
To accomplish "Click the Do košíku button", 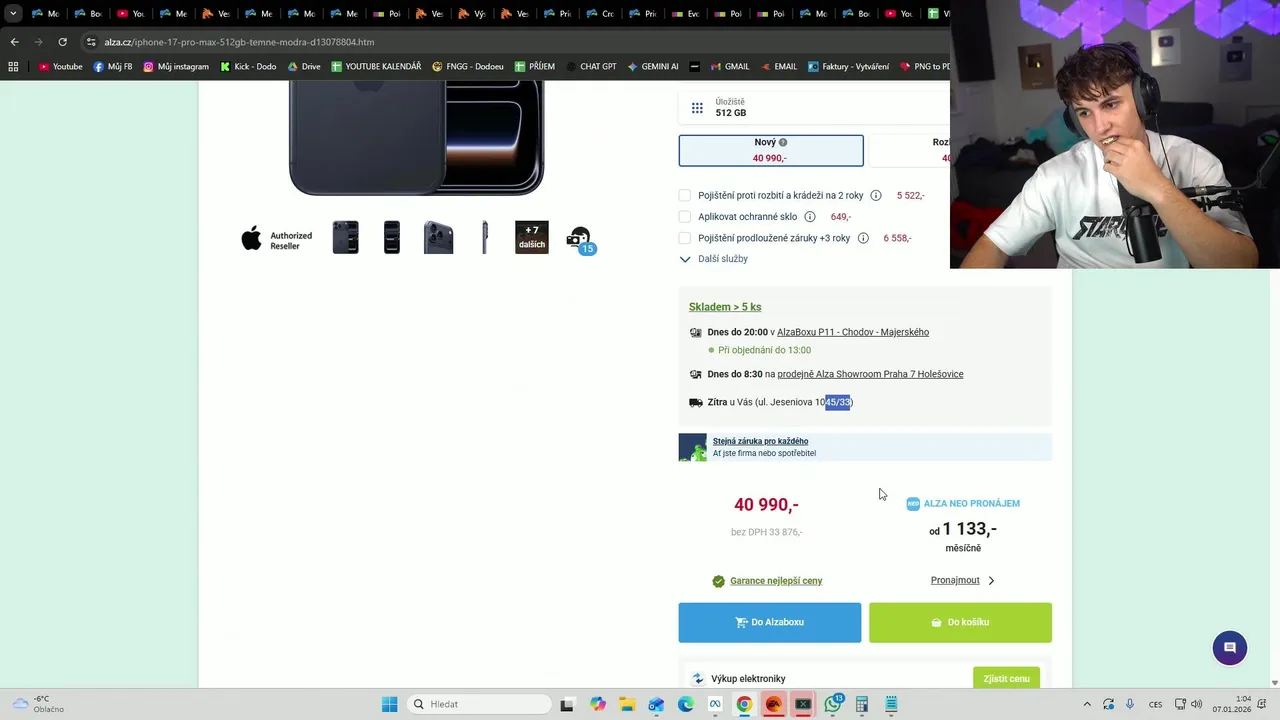I will pyautogui.click(x=960, y=622).
